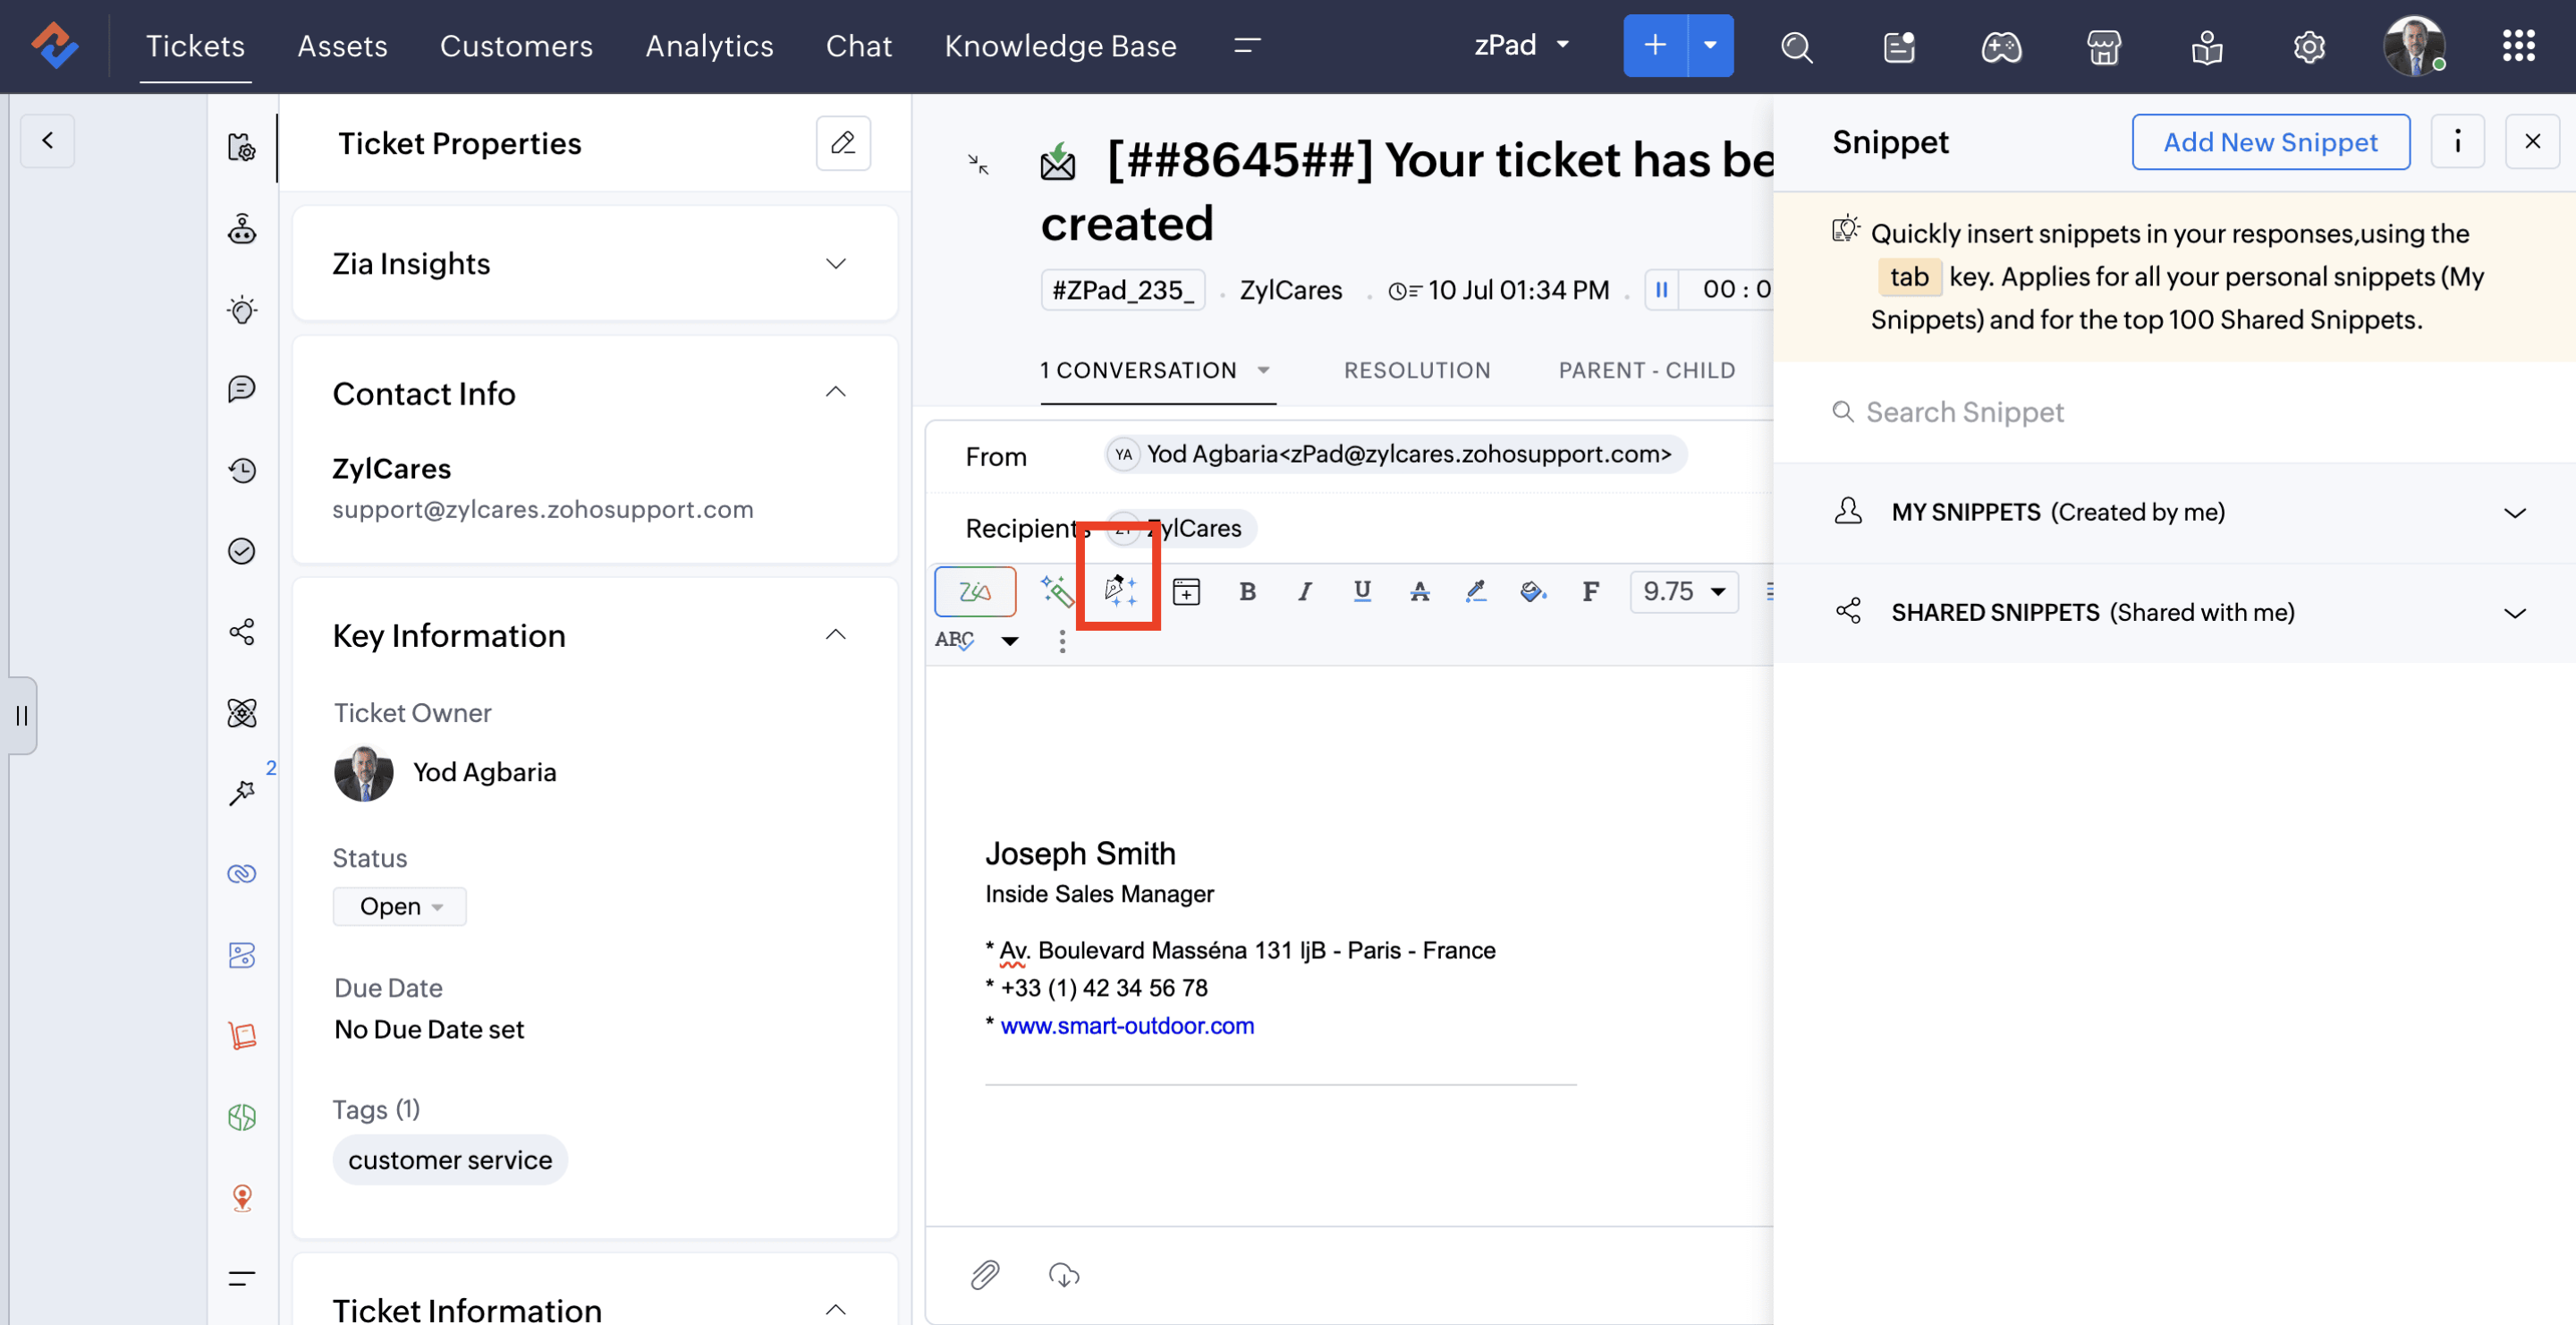
Task: Open the gamepad icon in top bar
Action: (2001, 47)
